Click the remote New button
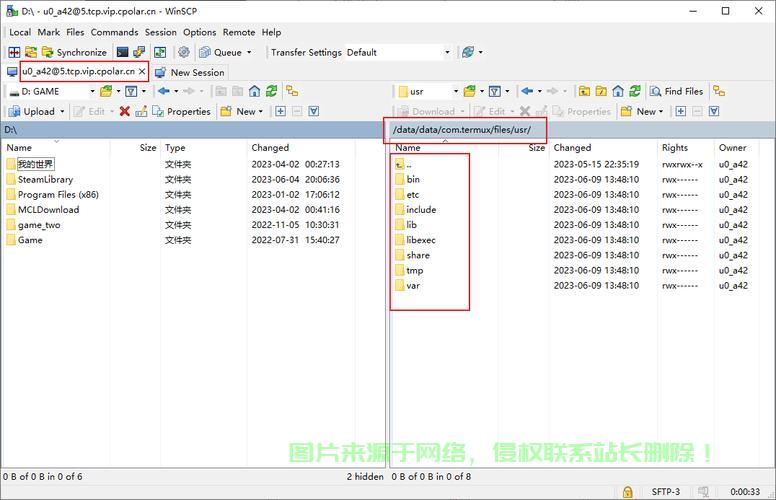Screen dimensions: 776x500 [x=642, y=111]
